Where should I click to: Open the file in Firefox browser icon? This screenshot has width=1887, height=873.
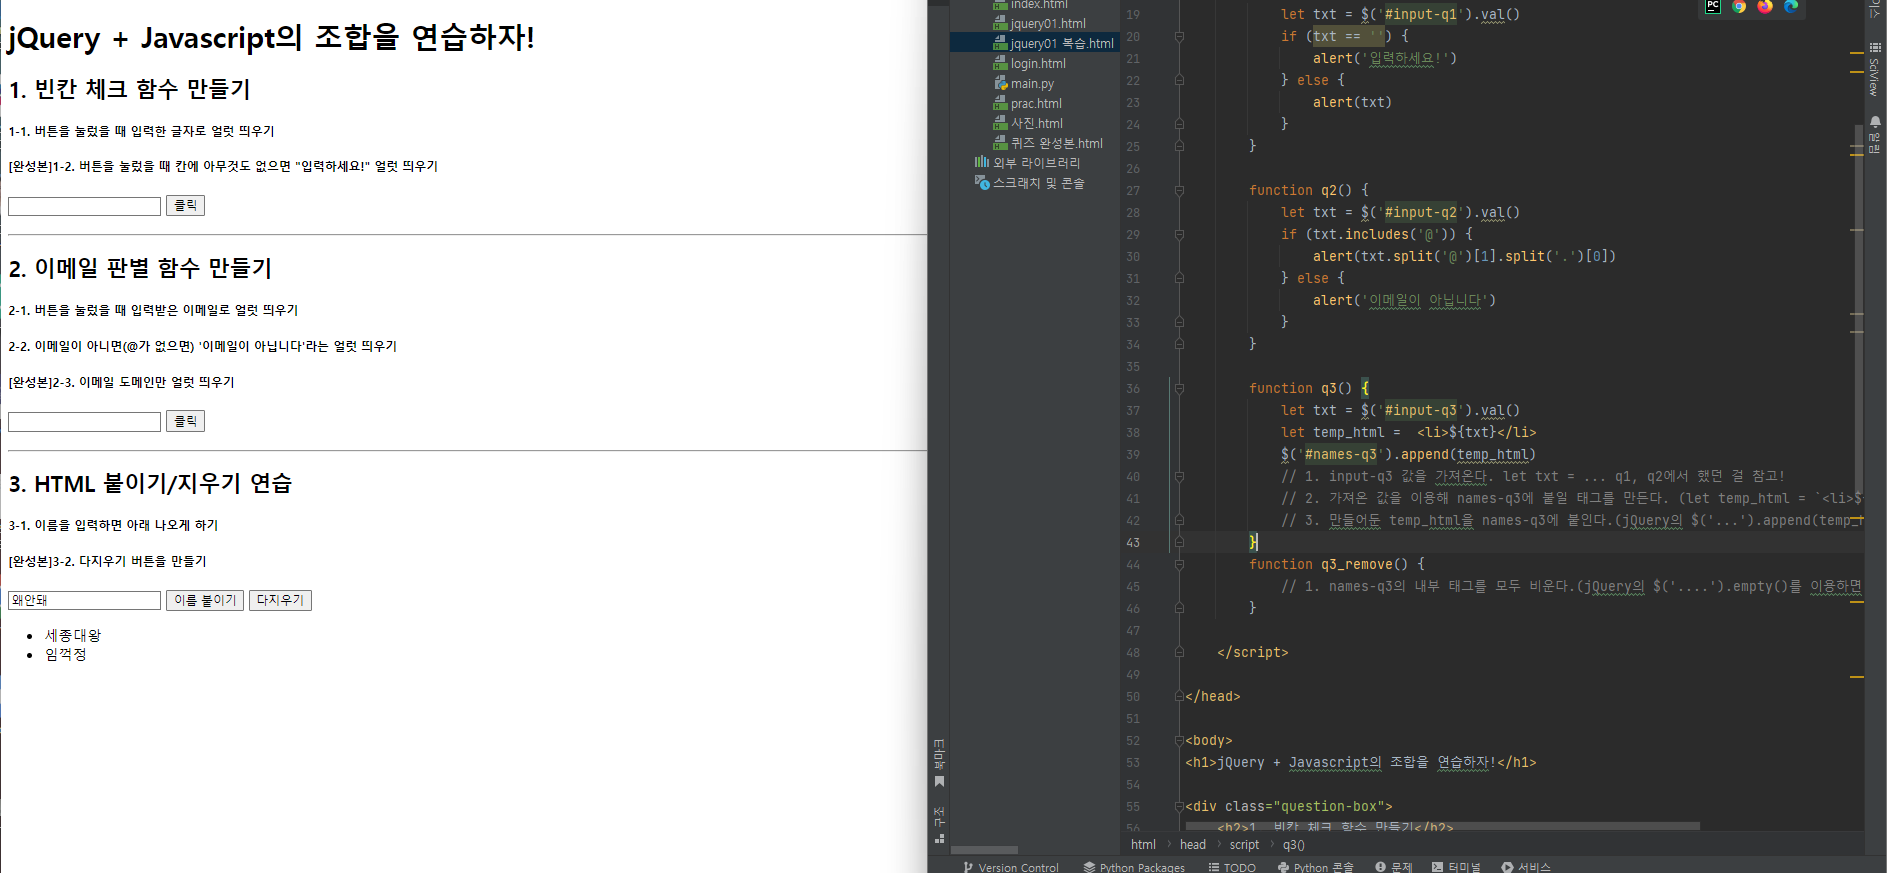(1765, 6)
